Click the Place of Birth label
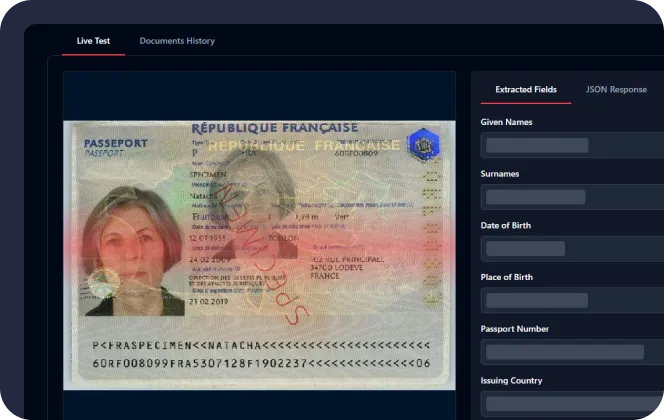 coord(506,277)
